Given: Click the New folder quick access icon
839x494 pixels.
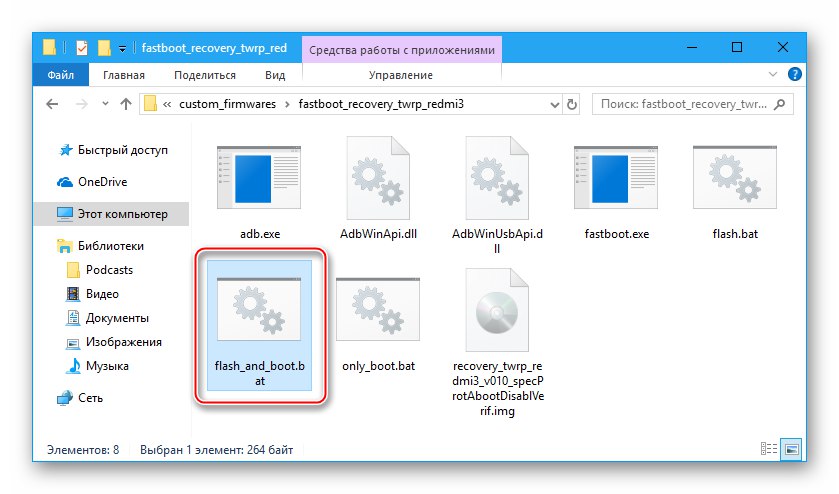Looking at the screenshot, I should click(104, 48).
